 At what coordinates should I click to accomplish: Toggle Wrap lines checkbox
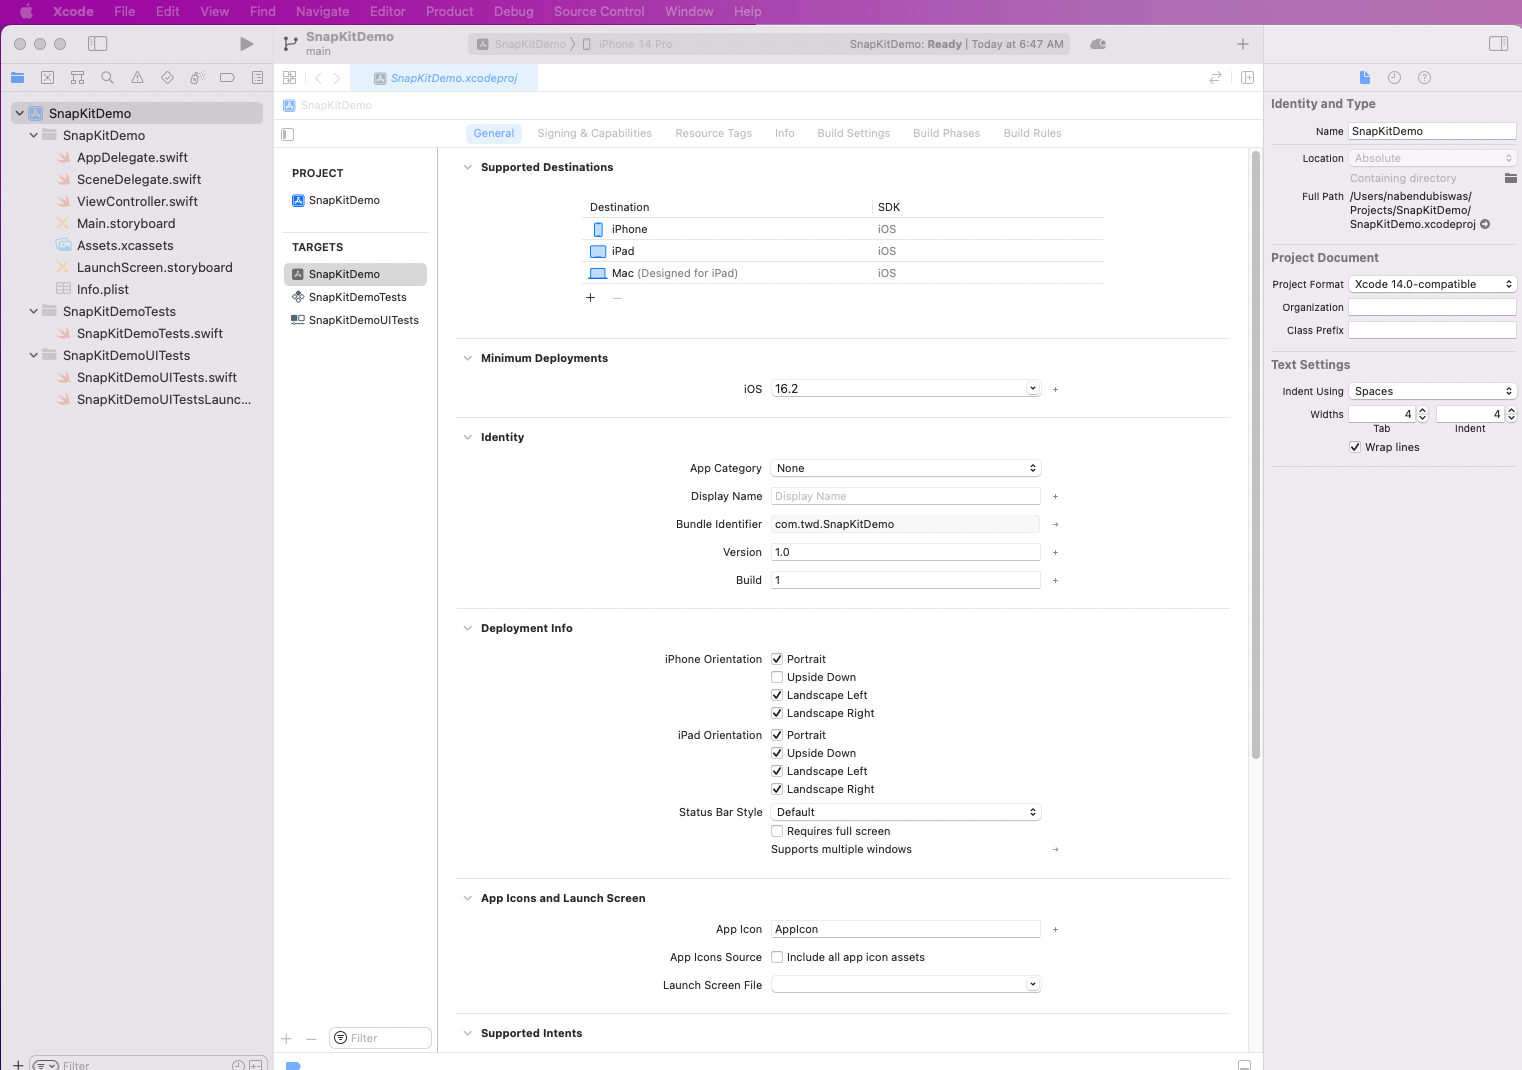[x=1355, y=447]
